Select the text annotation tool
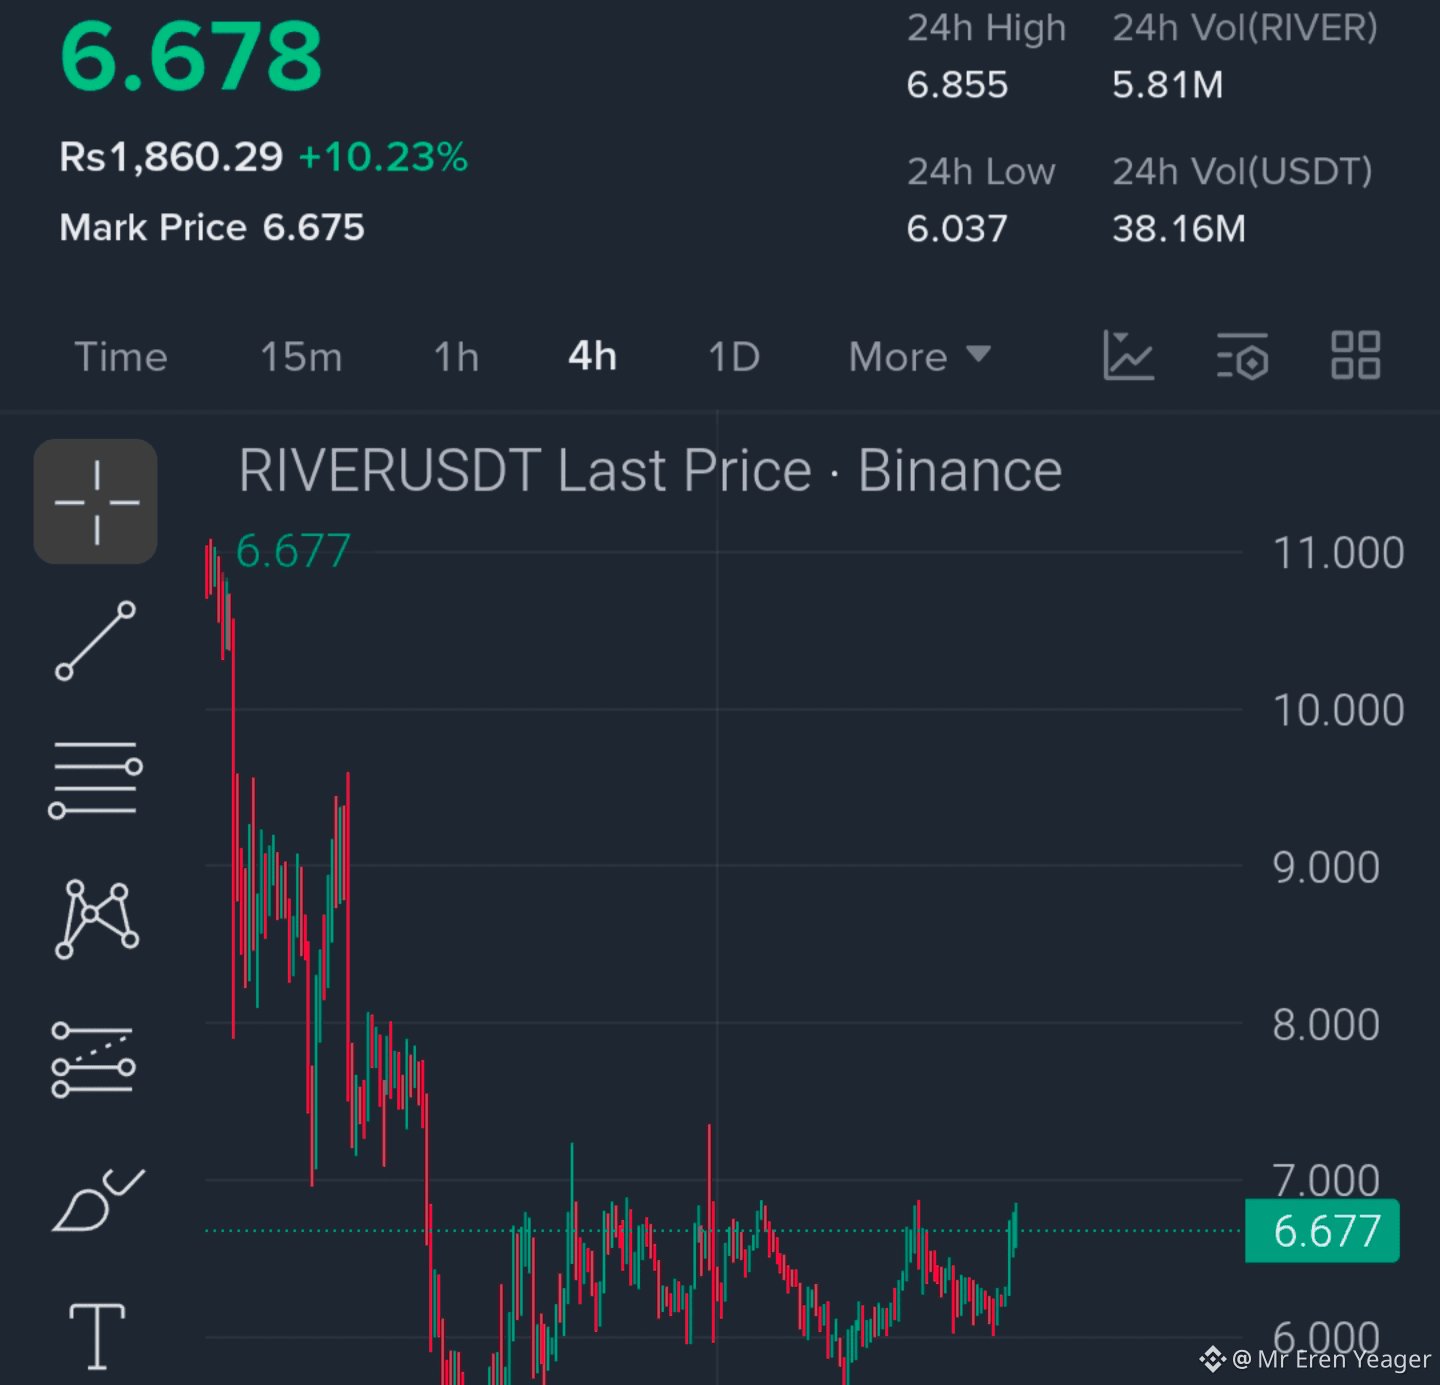Viewport: 1440px width, 1385px height. 97,1336
